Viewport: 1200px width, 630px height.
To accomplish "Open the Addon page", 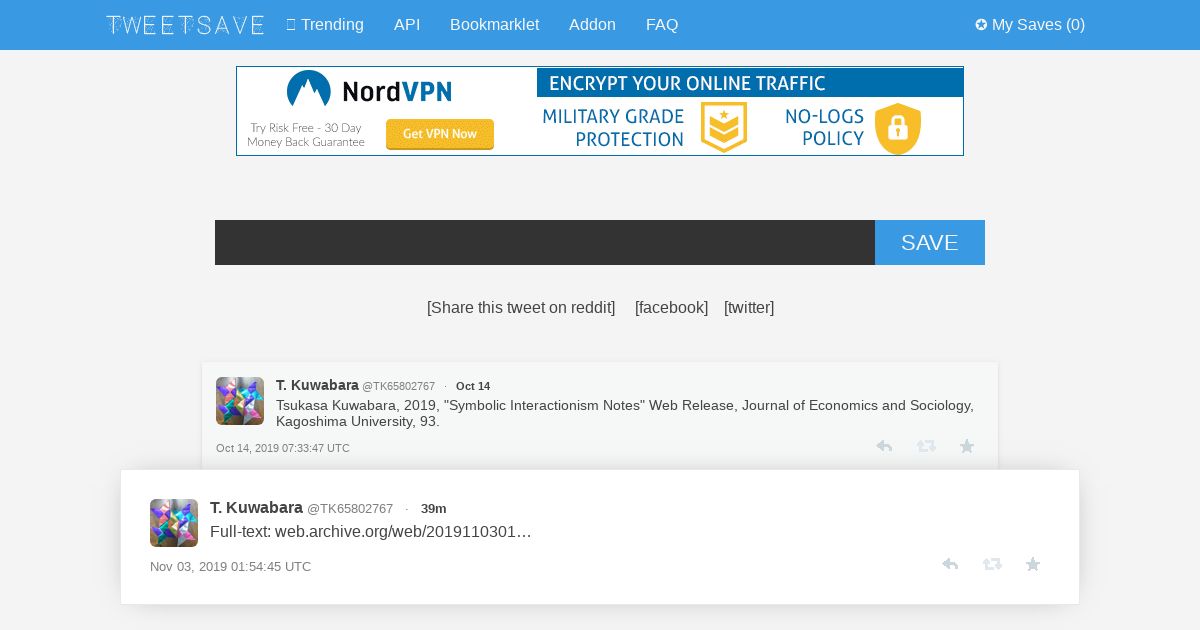I will pos(592,25).
